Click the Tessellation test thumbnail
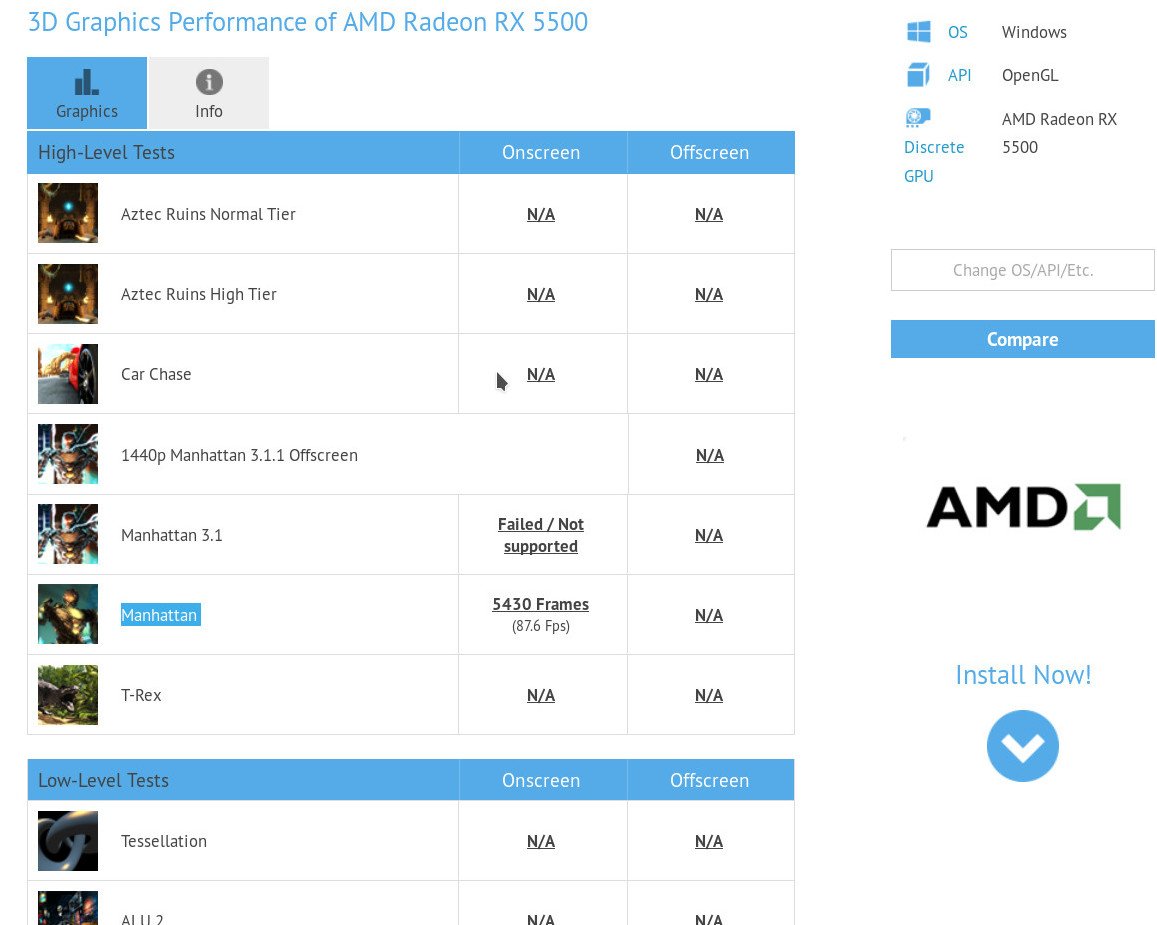Screen dimensions: 1157x925 click(x=68, y=841)
